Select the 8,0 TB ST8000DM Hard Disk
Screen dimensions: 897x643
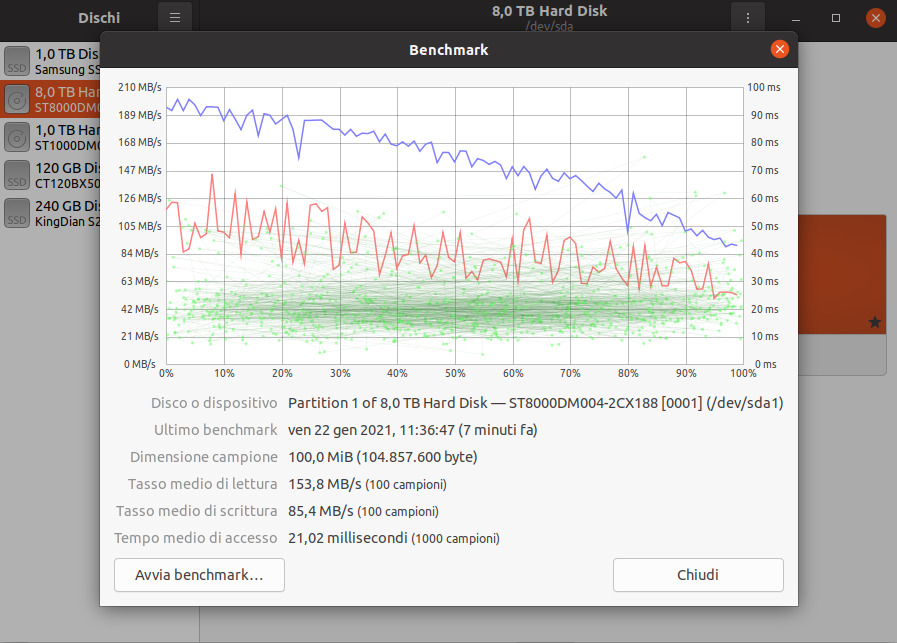(50, 99)
